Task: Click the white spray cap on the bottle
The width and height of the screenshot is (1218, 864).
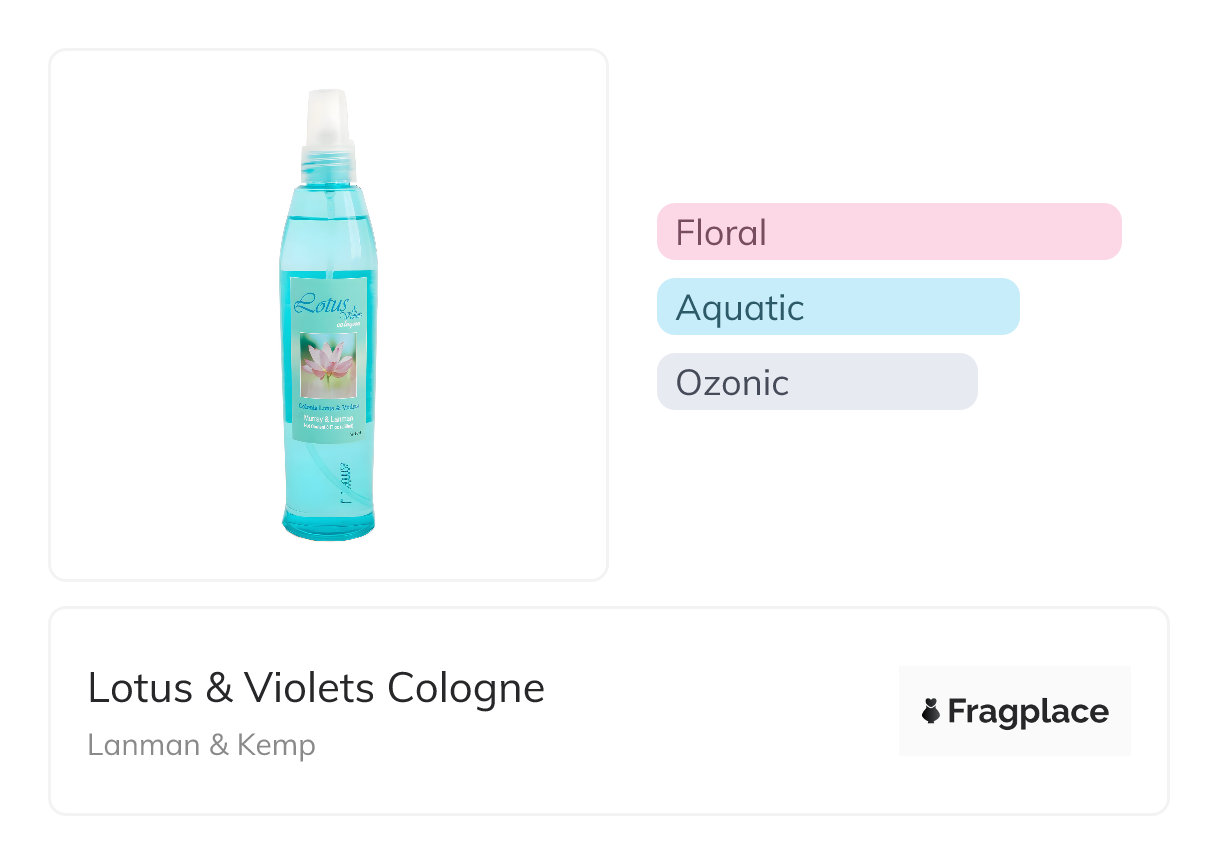Action: click(x=328, y=115)
